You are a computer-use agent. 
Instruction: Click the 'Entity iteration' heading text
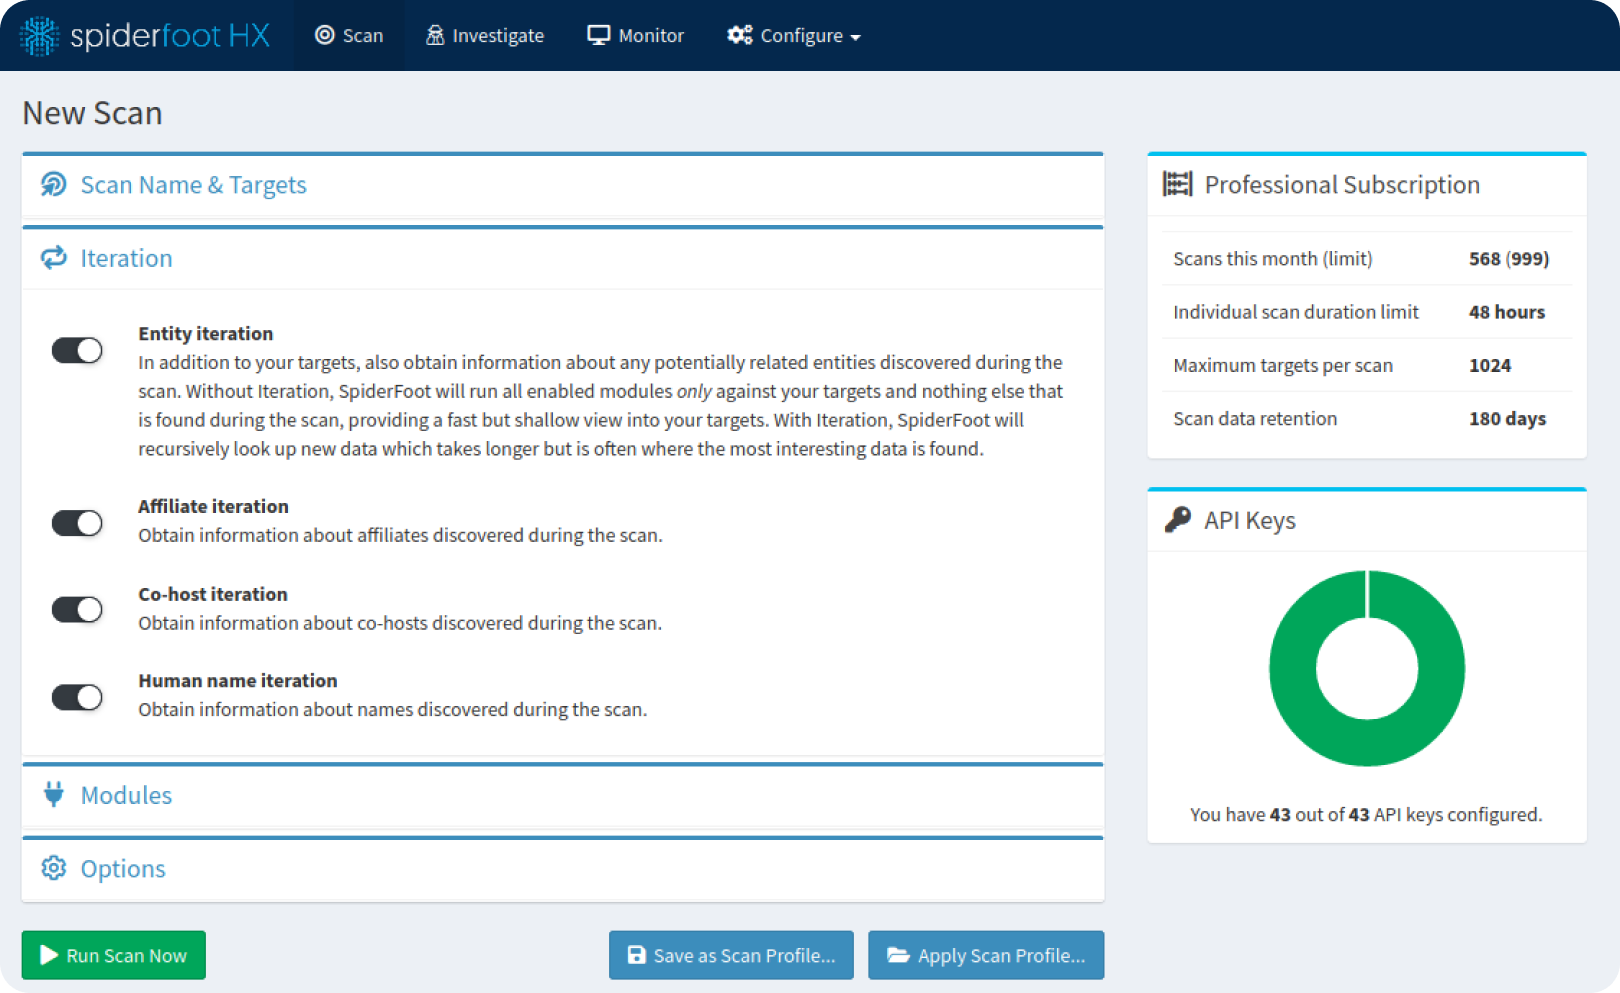[x=205, y=333]
